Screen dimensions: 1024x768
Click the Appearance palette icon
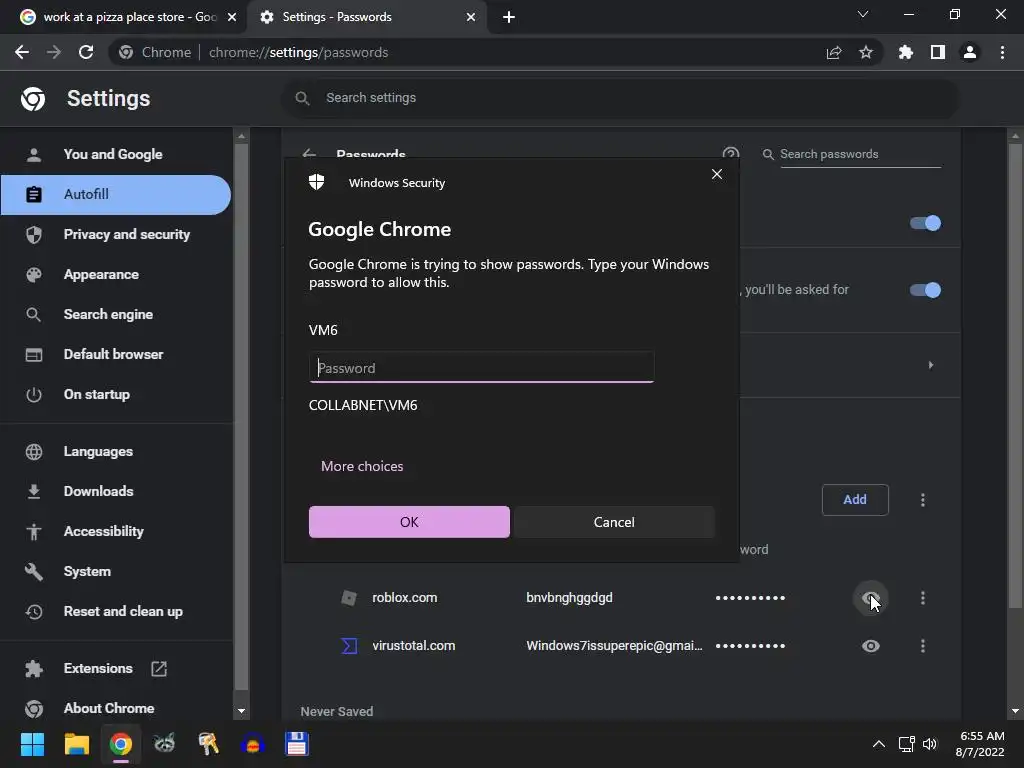[33, 274]
